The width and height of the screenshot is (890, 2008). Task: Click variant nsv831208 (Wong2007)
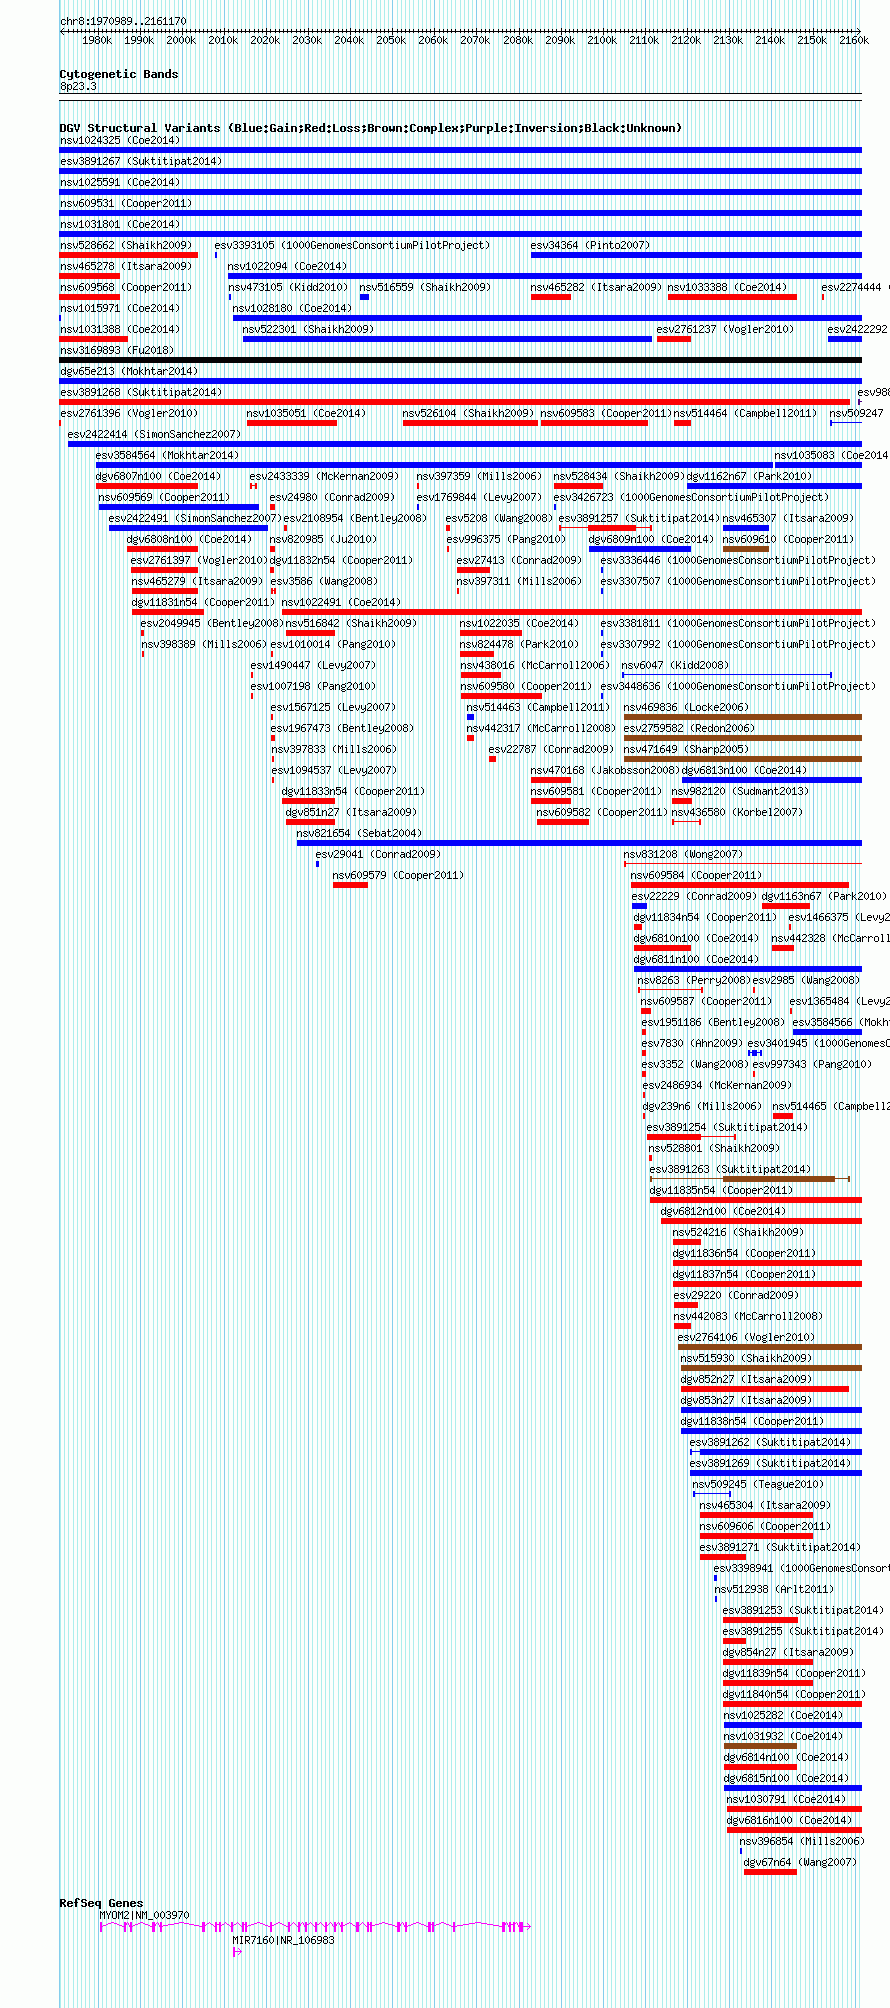683,854
